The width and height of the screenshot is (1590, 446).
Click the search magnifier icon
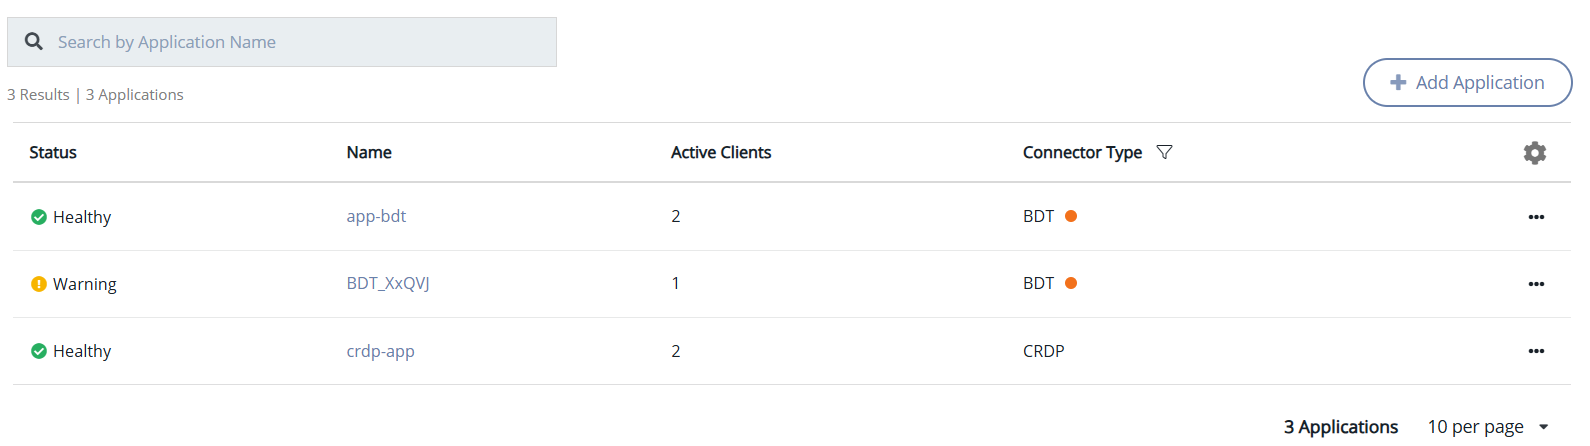click(34, 42)
